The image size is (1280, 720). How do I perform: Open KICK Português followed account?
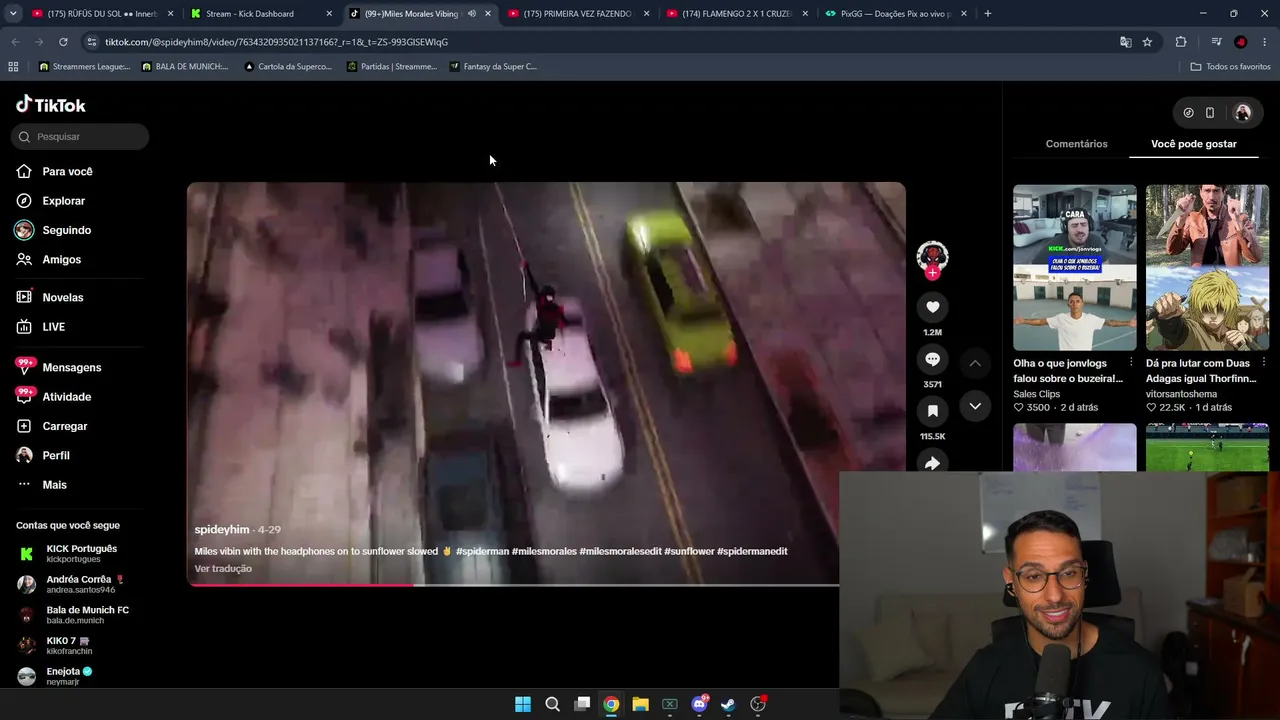coord(72,553)
